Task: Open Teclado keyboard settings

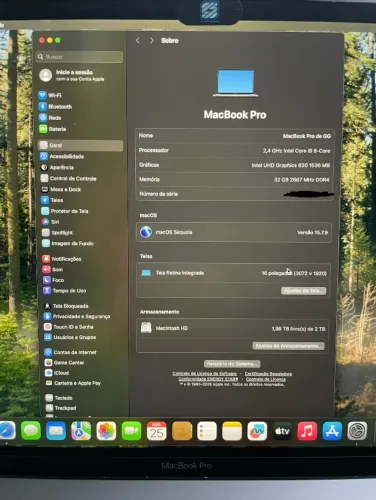Action: pos(59,398)
